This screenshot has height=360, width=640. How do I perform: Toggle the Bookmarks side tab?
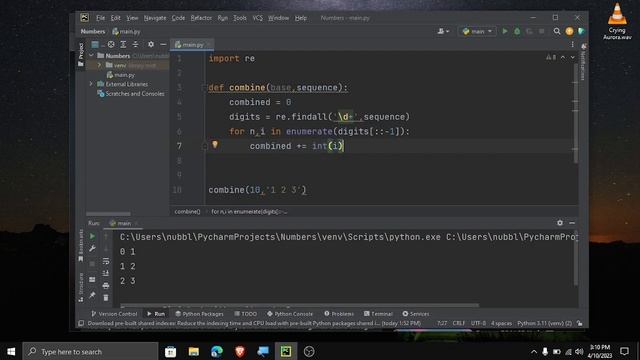[81, 245]
